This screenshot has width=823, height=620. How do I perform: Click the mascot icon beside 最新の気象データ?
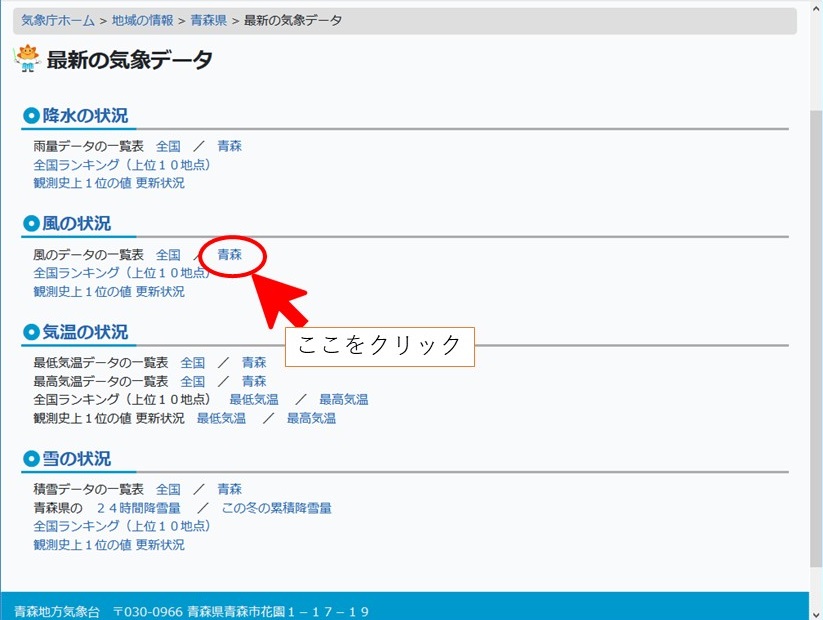pyautogui.click(x=27, y=59)
